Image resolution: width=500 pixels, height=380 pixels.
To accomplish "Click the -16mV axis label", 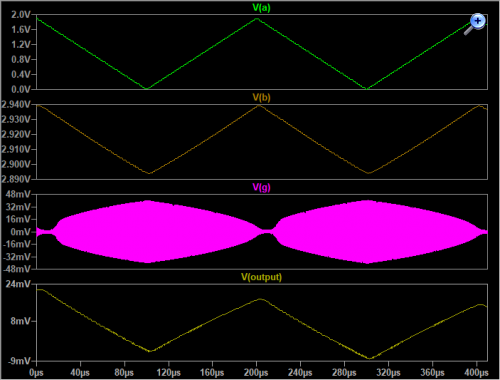I will coord(17,244).
